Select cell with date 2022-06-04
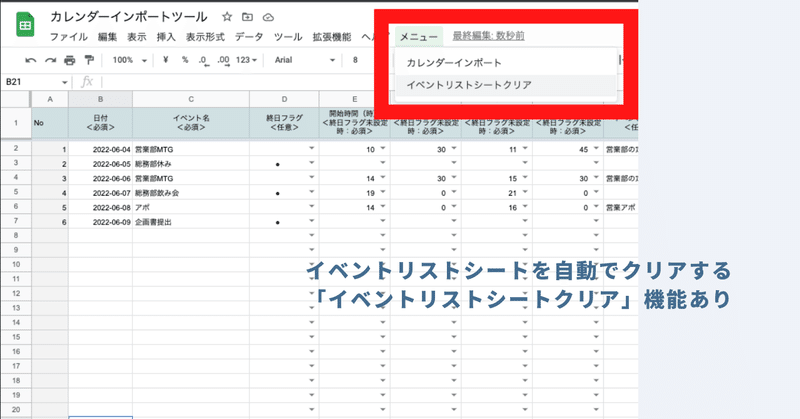Viewport: 800px width, 419px height. coord(101,150)
